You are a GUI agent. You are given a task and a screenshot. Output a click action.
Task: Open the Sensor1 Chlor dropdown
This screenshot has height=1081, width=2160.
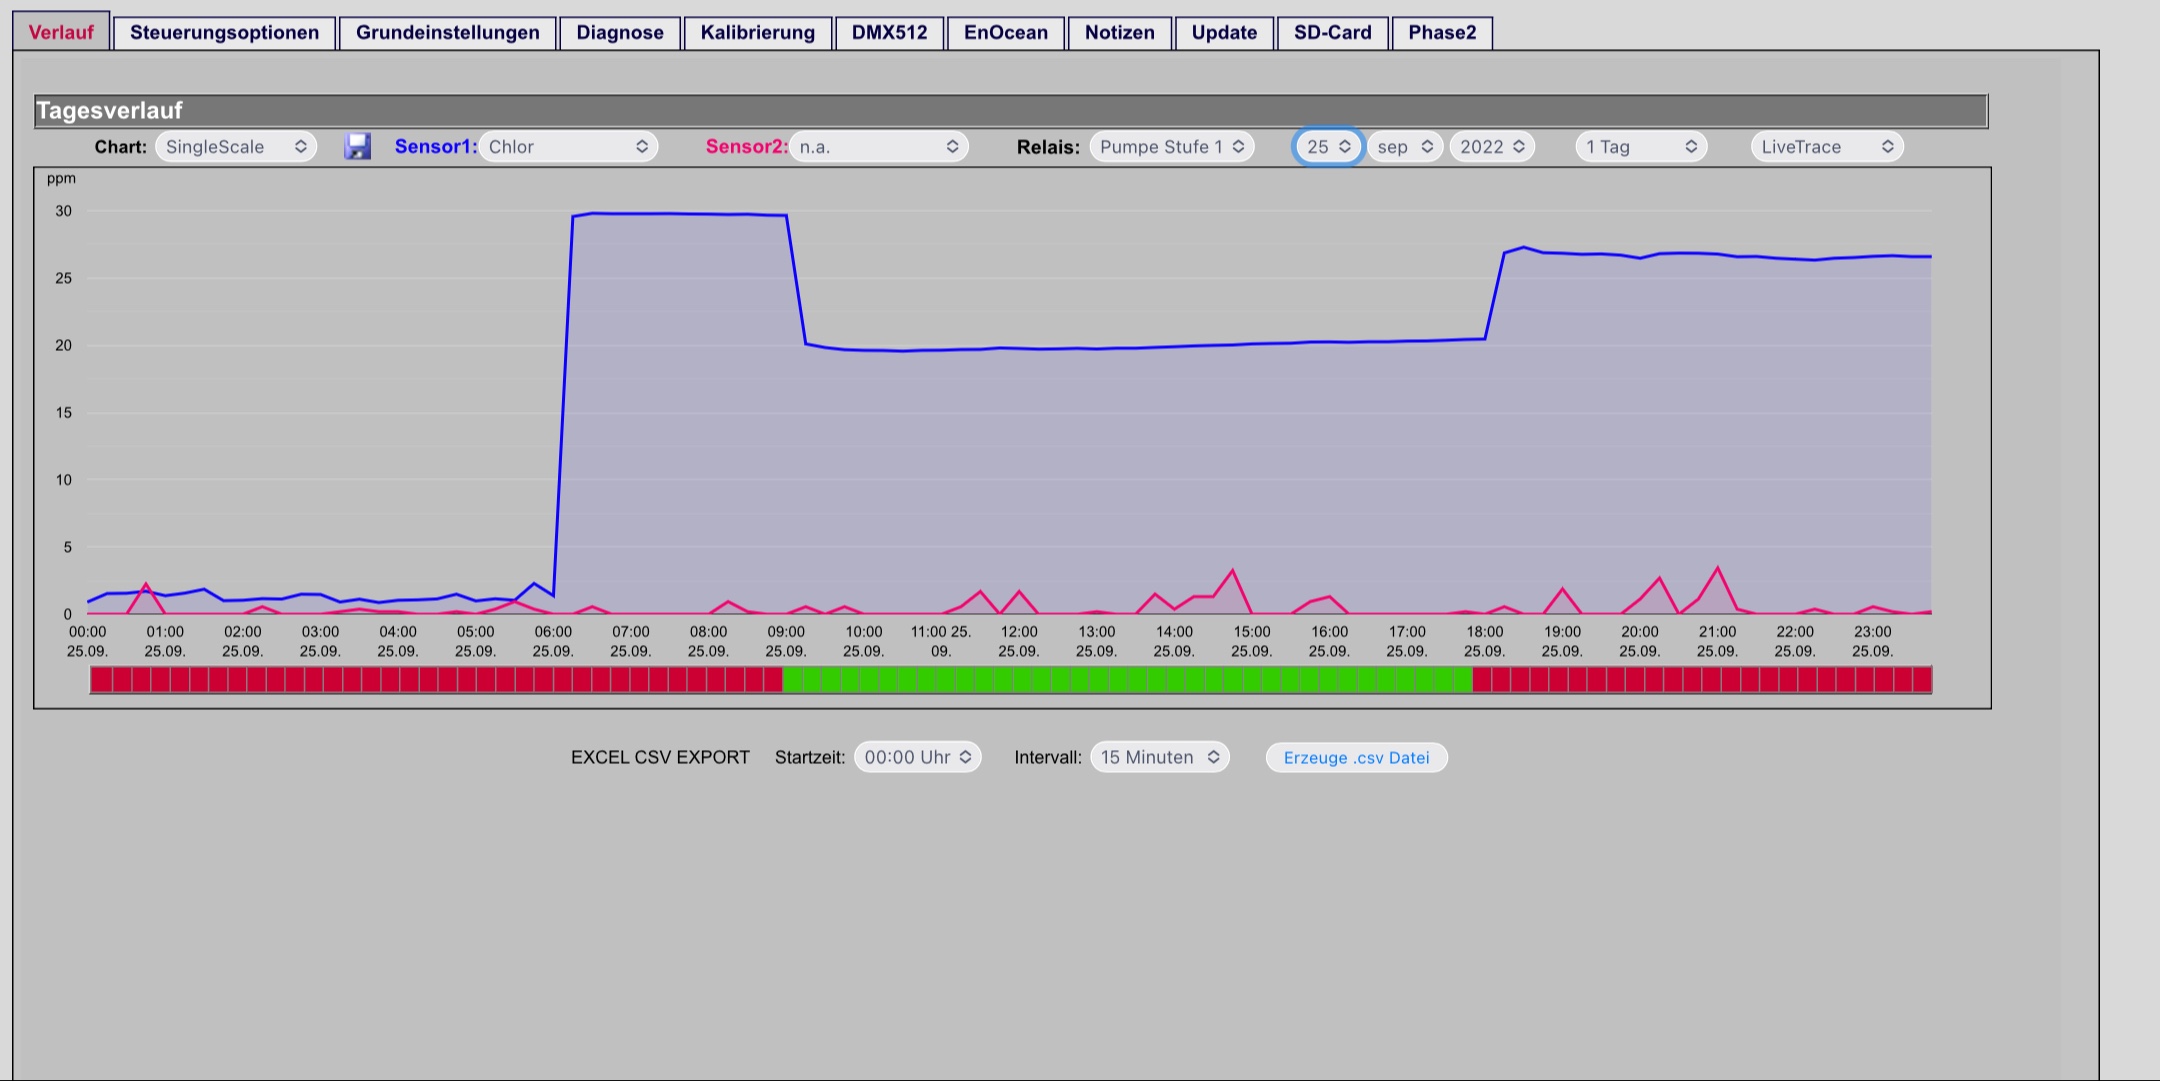click(568, 147)
